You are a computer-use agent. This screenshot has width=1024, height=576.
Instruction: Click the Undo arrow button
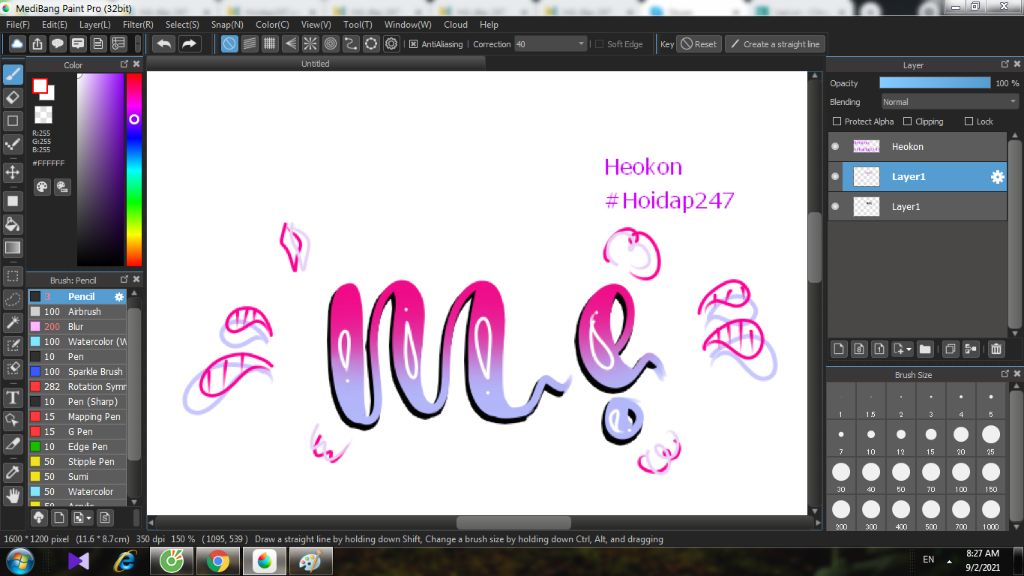tap(164, 44)
